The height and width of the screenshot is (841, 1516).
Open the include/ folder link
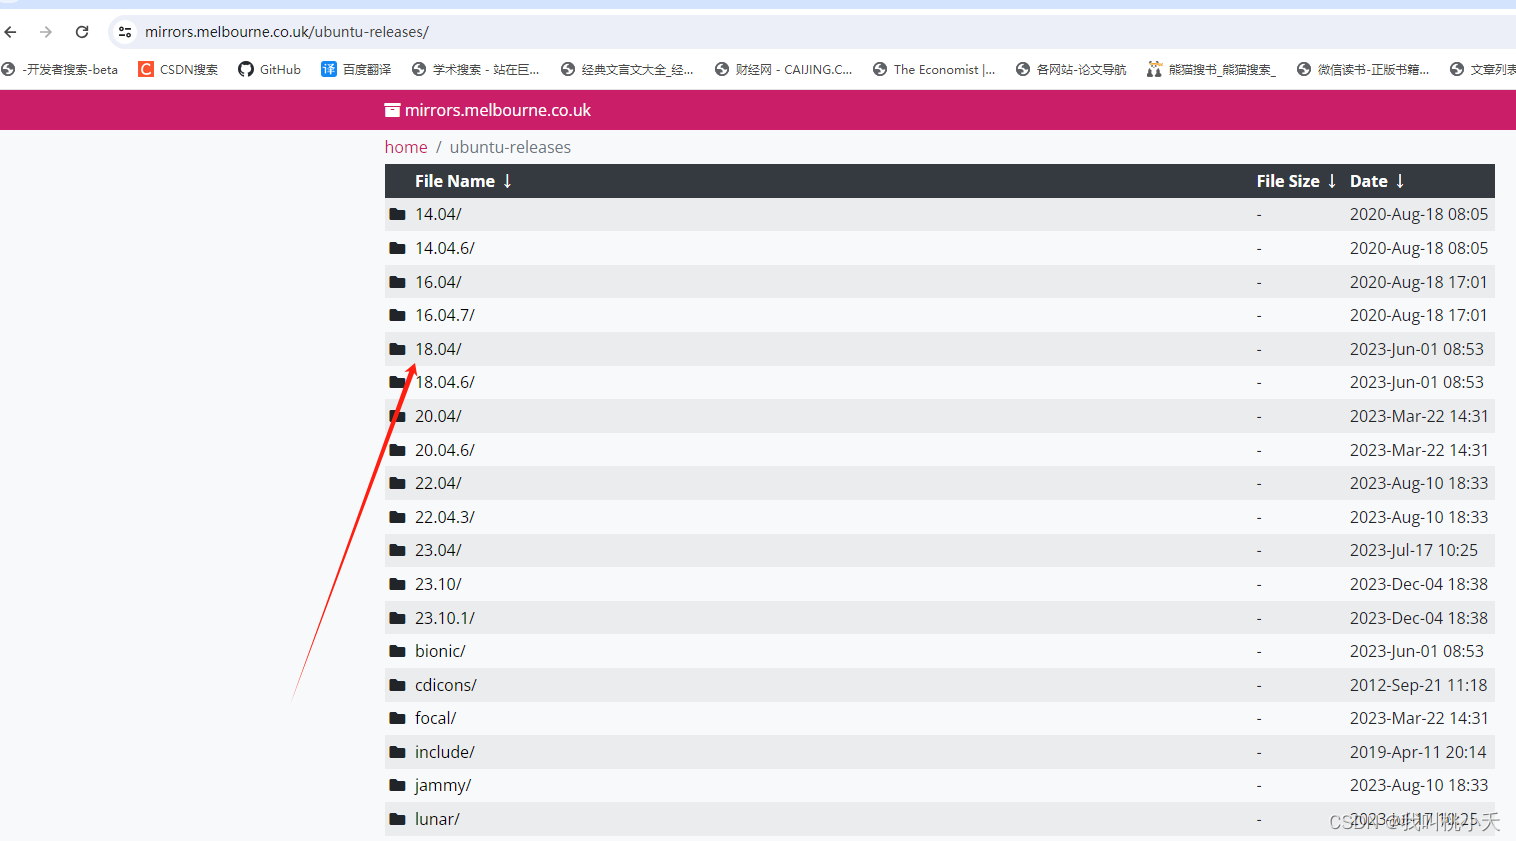pyautogui.click(x=445, y=752)
